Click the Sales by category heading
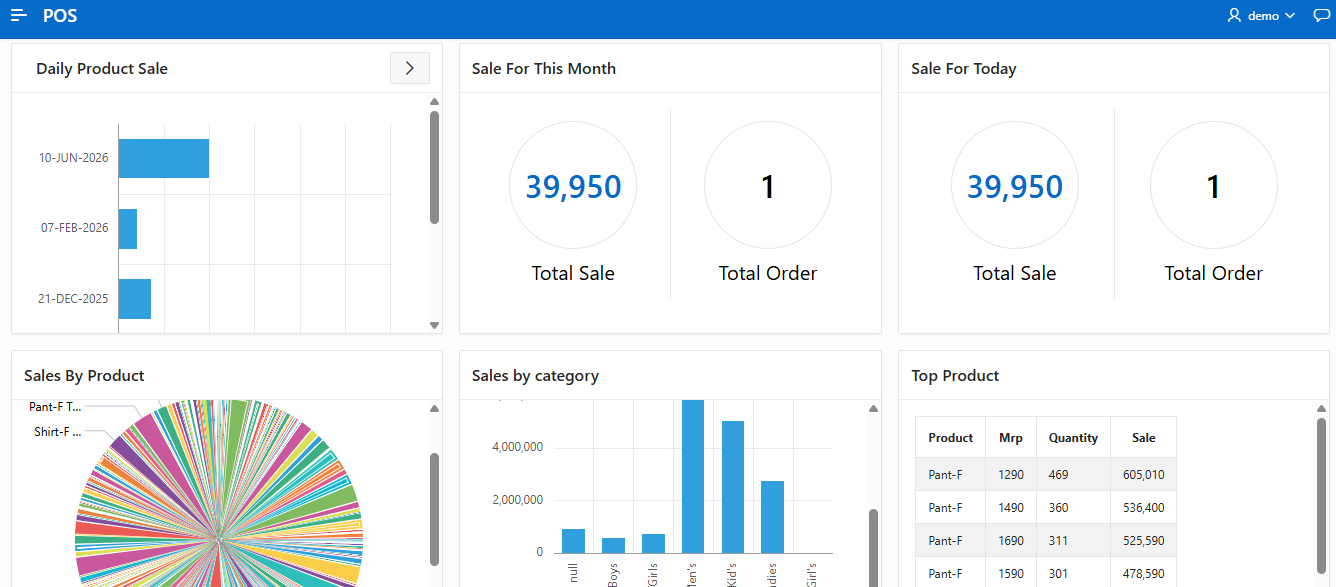Image resolution: width=1336 pixels, height=587 pixels. click(535, 376)
